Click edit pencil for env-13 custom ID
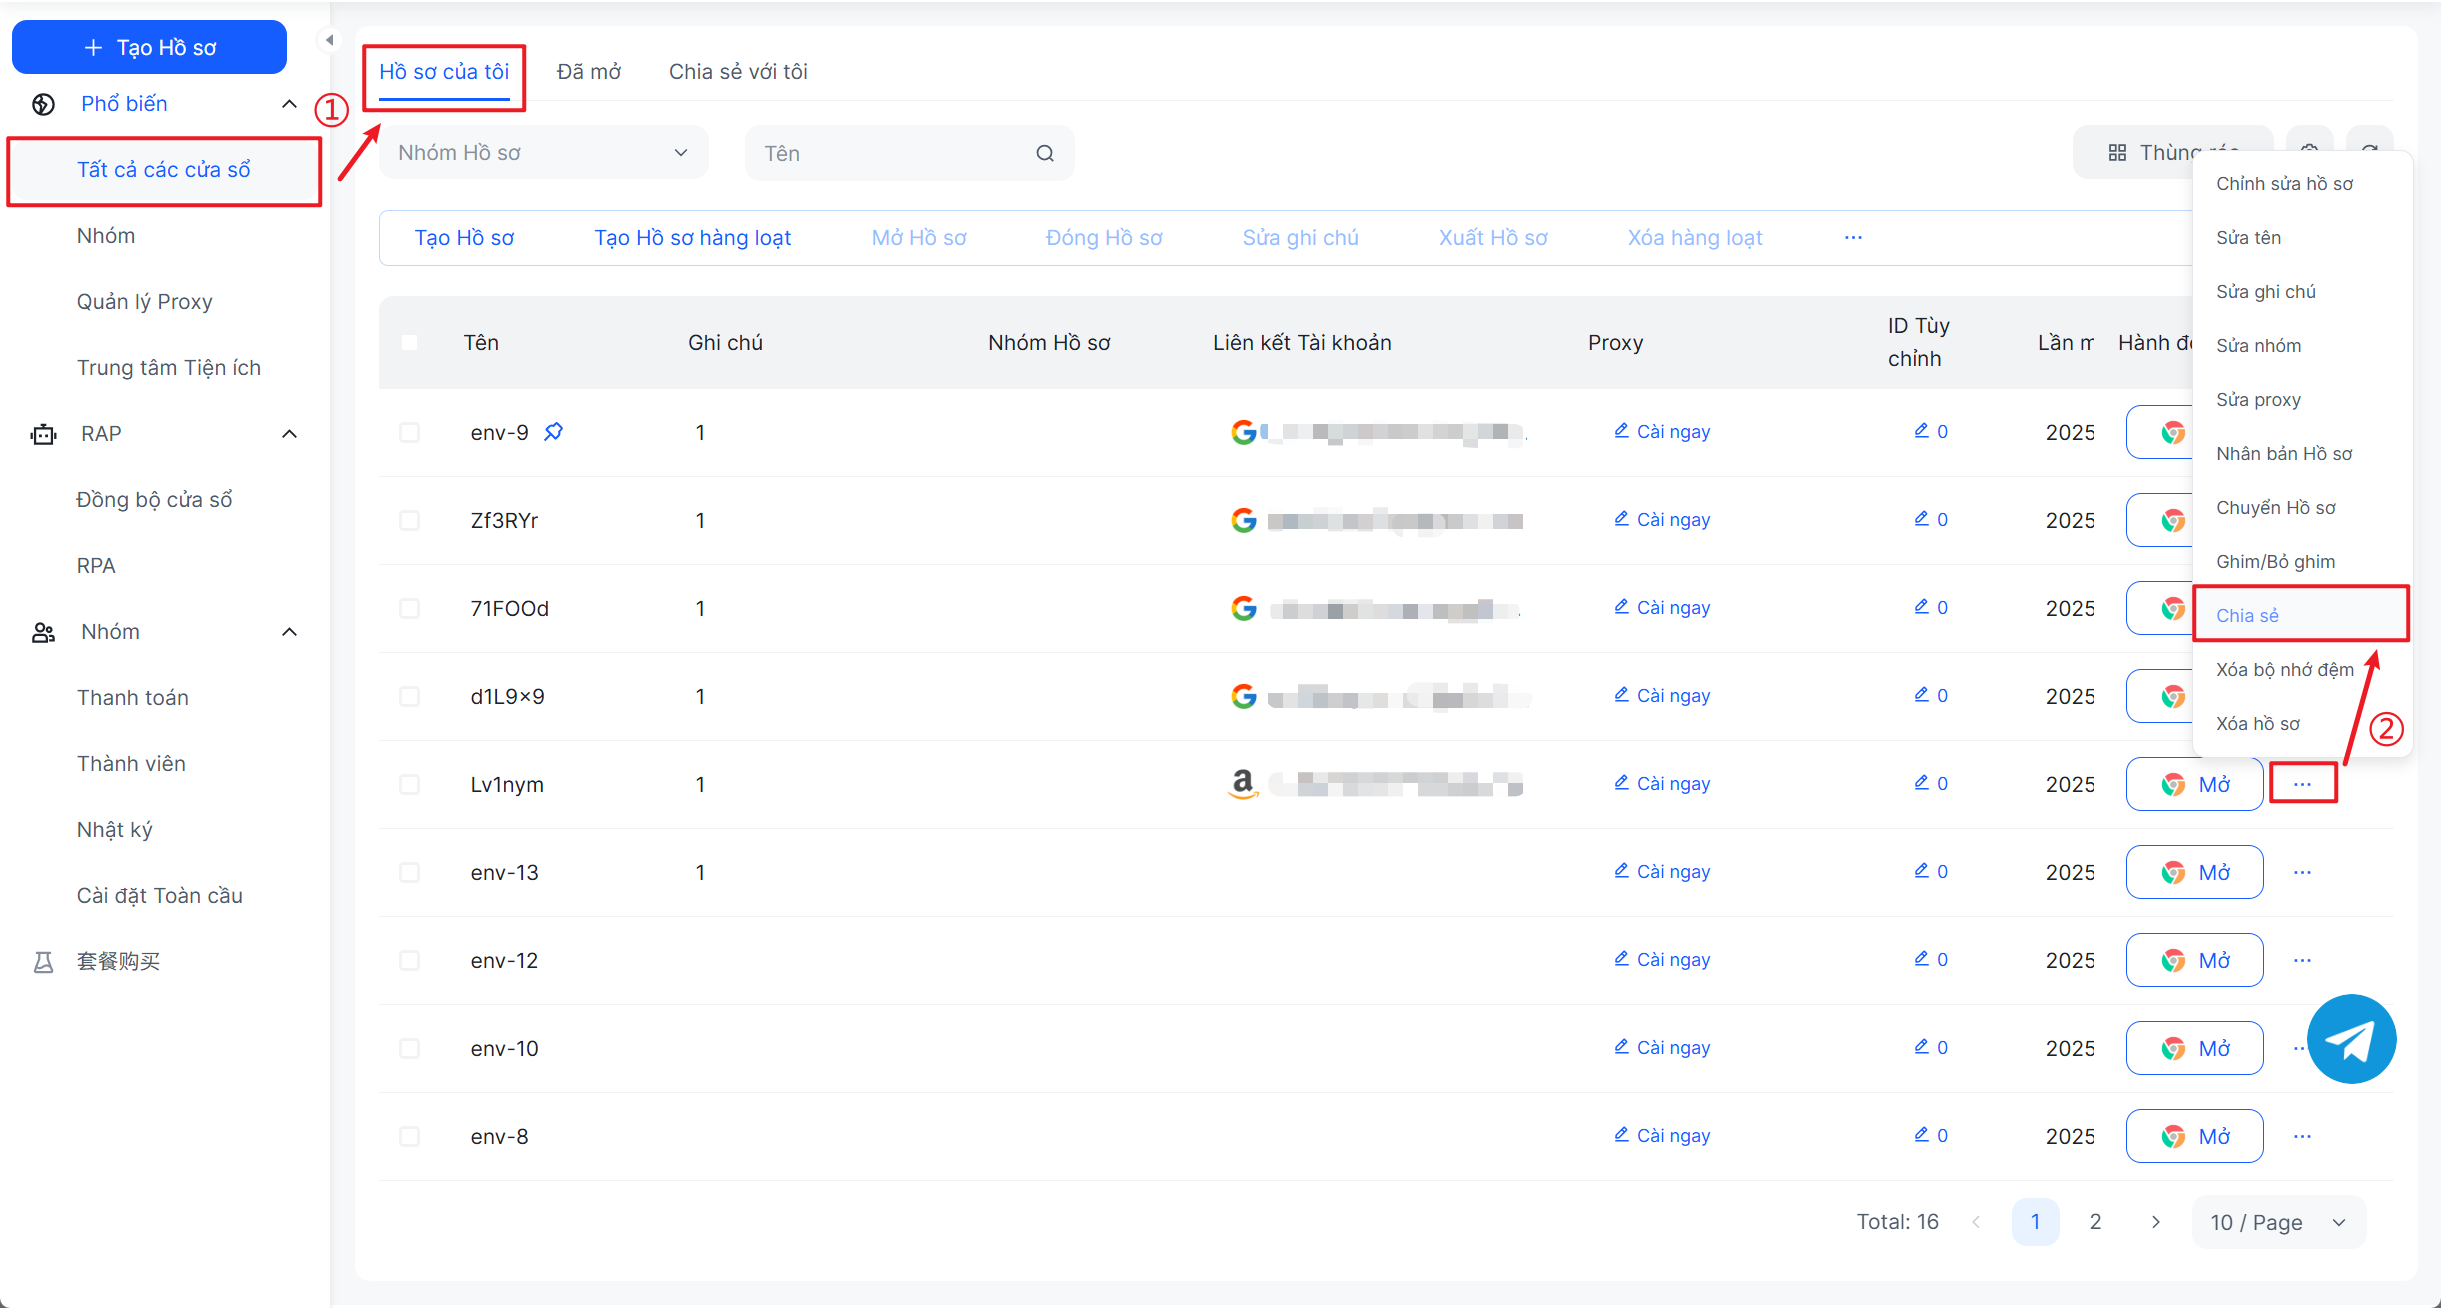The height and width of the screenshot is (1308, 2441). point(1921,871)
